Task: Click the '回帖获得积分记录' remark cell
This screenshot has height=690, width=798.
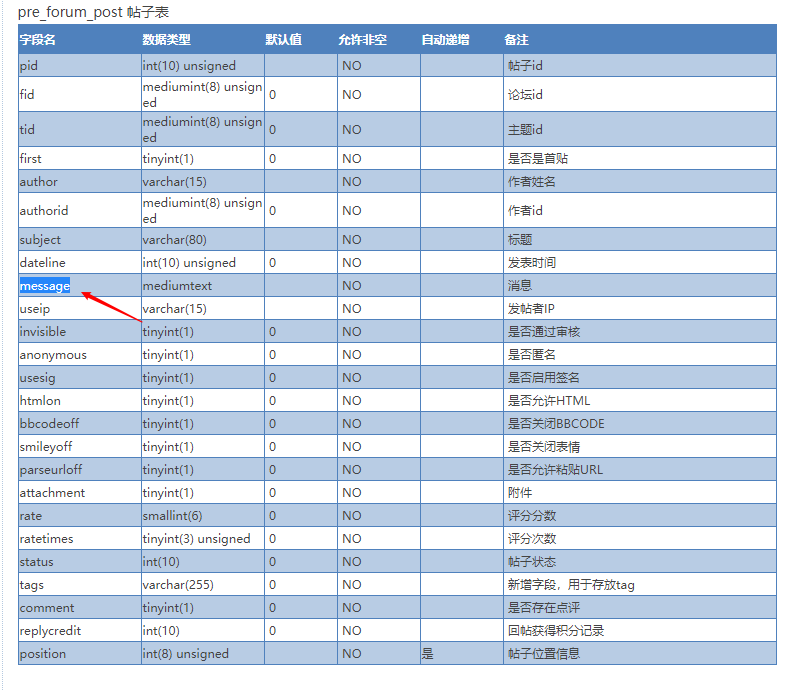Action: pyautogui.click(x=640, y=630)
